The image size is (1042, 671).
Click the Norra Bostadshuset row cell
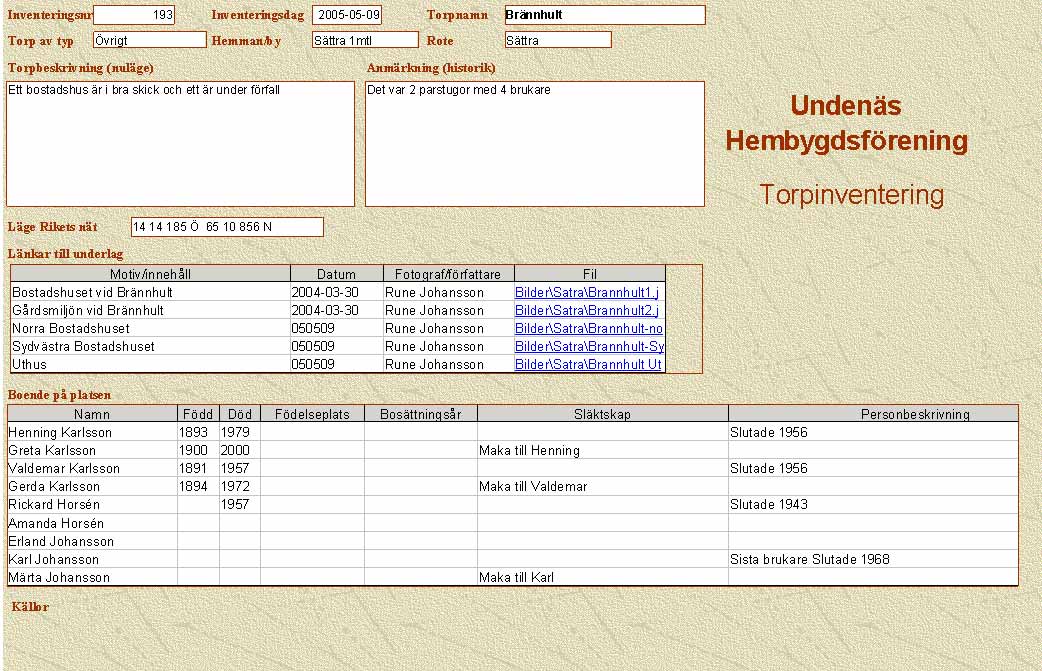tap(150, 329)
